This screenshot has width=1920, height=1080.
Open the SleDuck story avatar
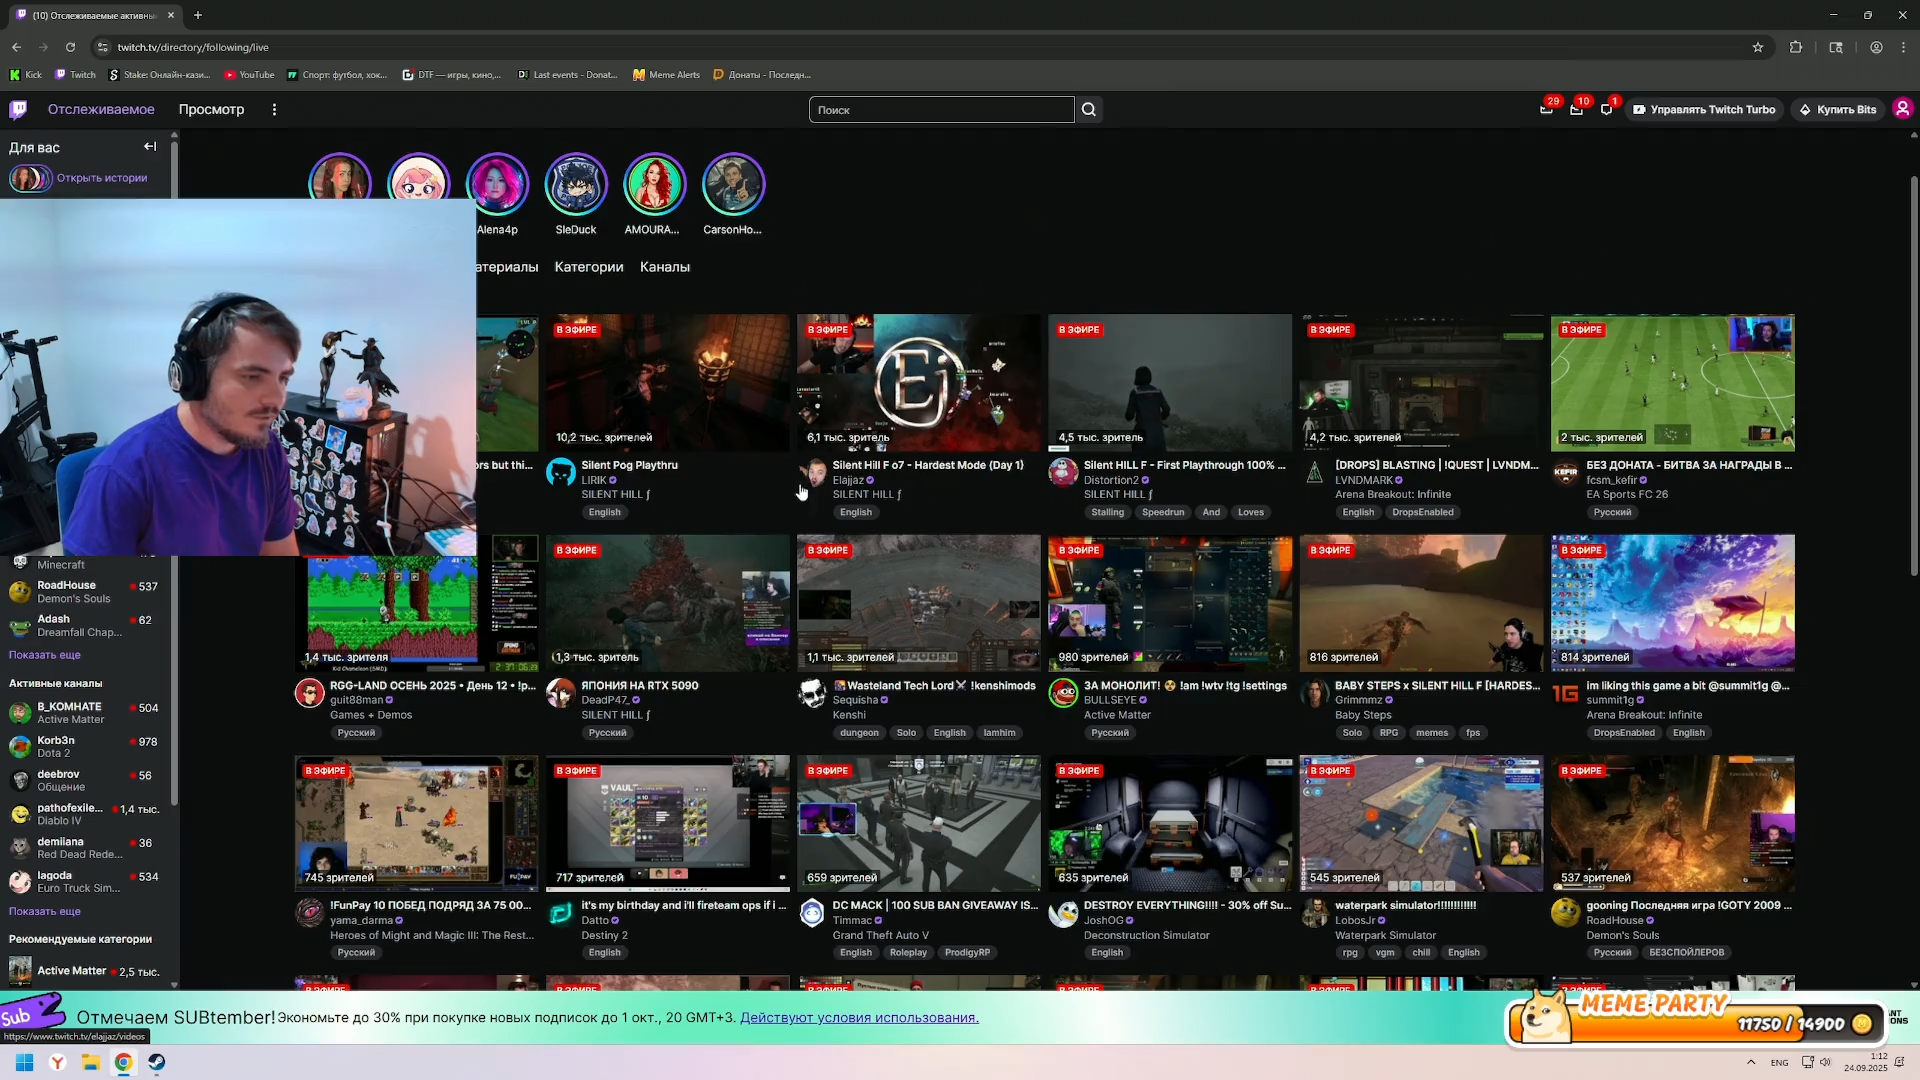point(576,184)
